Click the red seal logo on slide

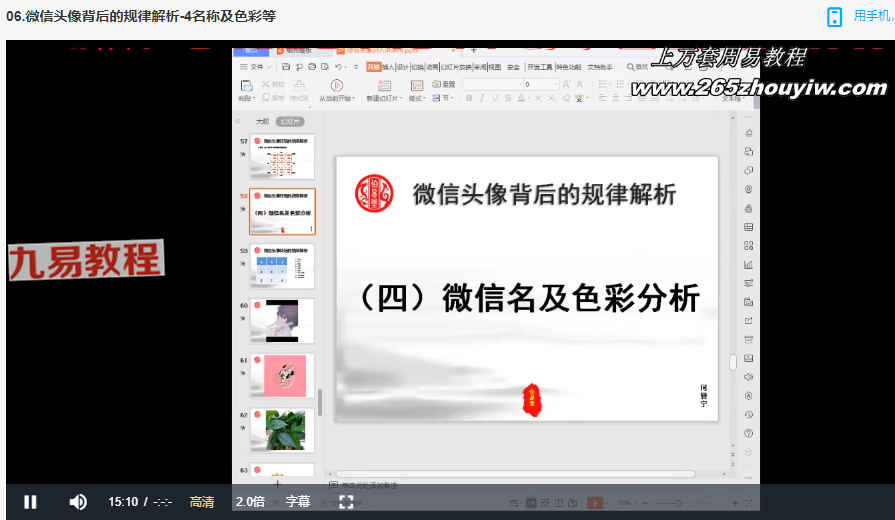(x=374, y=193)
